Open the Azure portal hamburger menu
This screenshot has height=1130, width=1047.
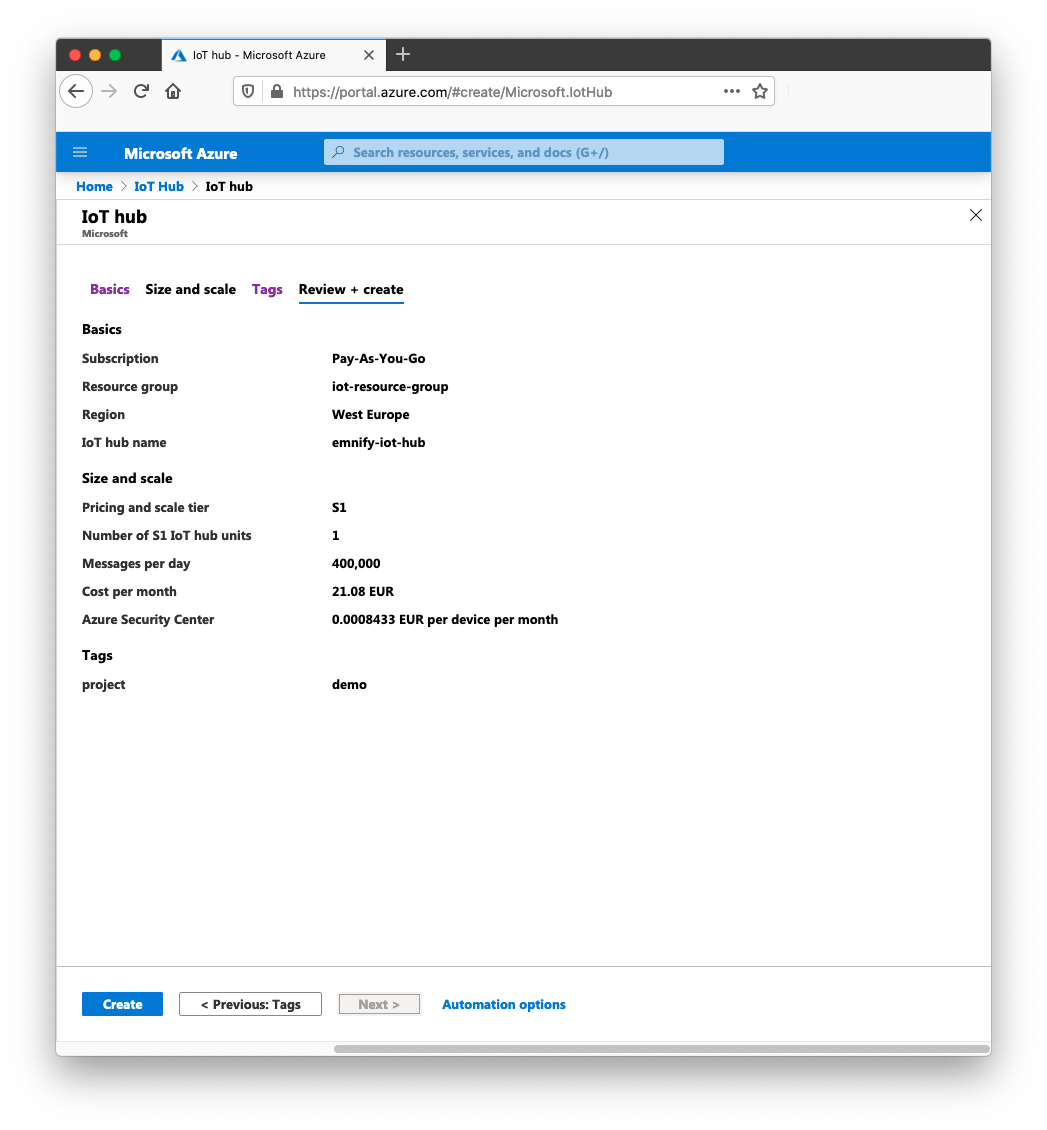[x=79, y=152]
